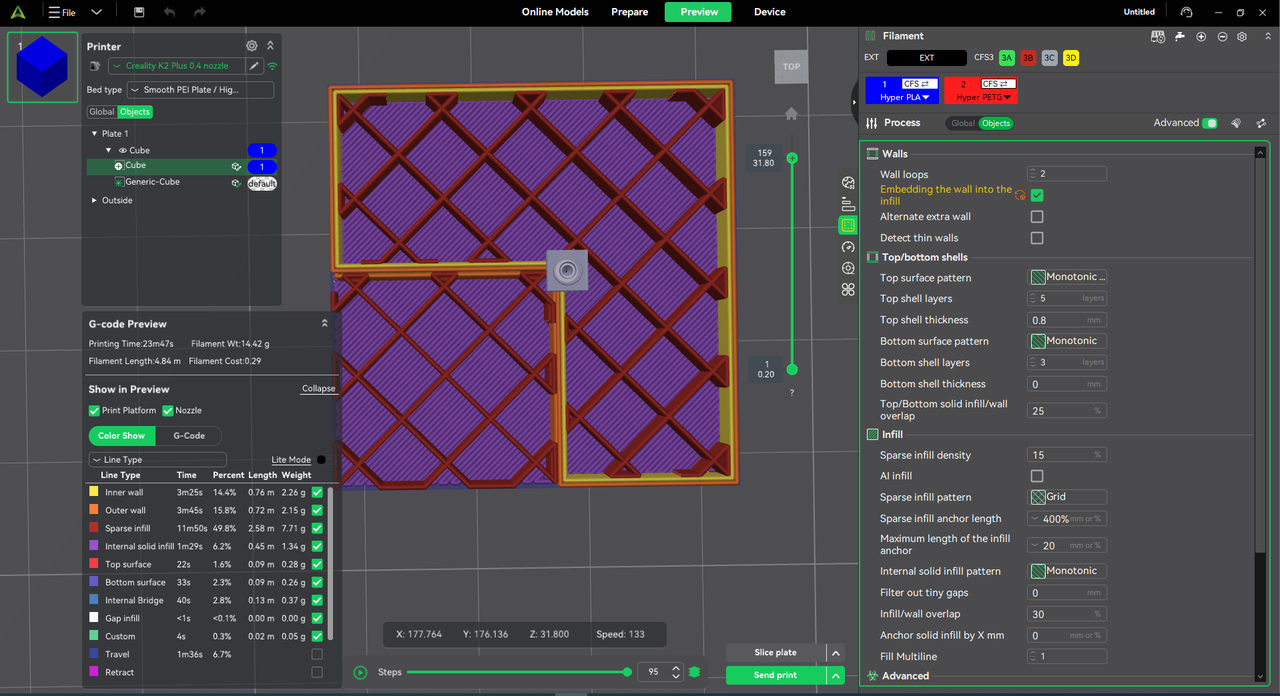Edit the Creality K2 Plus printer preset
The image size is (1280, 696).
click(x=254, y=66)
